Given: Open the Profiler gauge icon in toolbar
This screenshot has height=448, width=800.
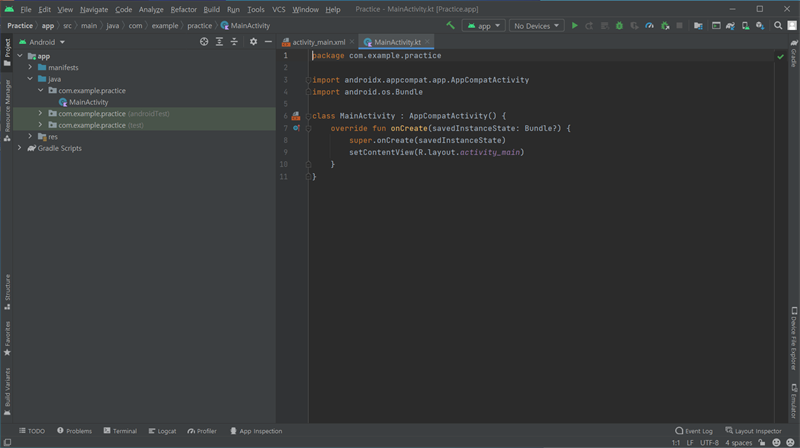Looking at the screenshot, I should (x=650, y=26).
